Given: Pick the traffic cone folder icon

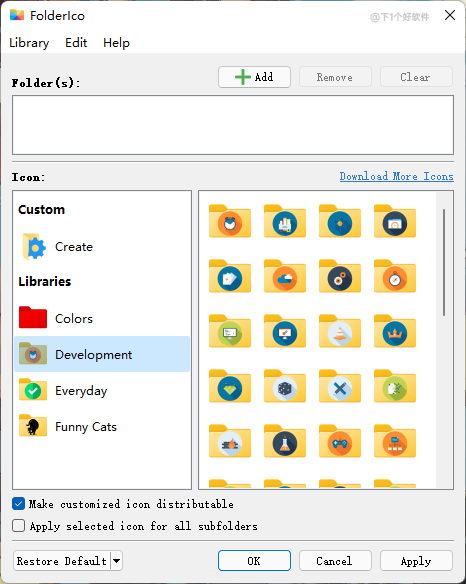Looking at the screenshot, I should tap(340, 331).
